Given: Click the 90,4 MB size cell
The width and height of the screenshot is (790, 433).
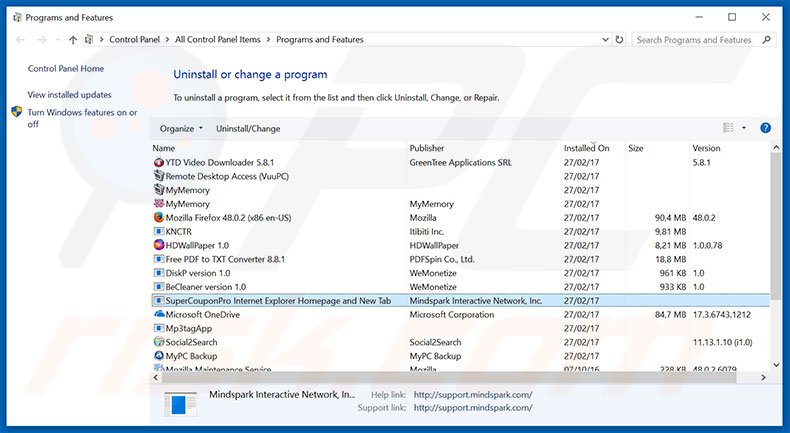Looking at the screenshot, I should pyautogui.click(x=670, y=218).
